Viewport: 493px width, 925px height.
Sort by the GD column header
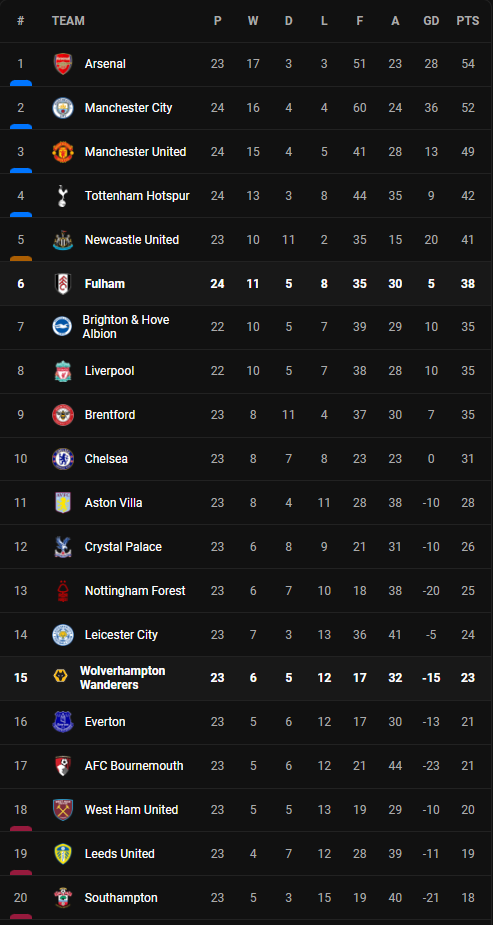(431, 21)
